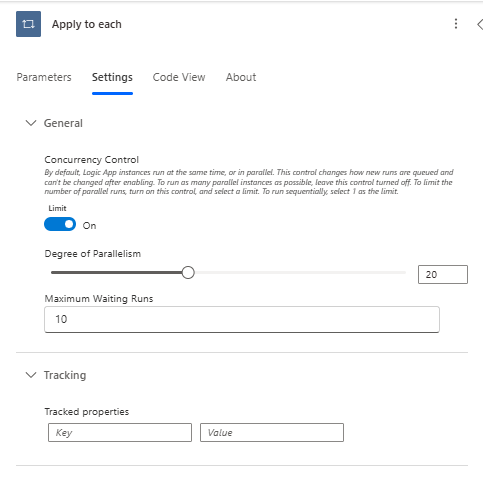Click the Maximum Waiting Runs field

242,319
